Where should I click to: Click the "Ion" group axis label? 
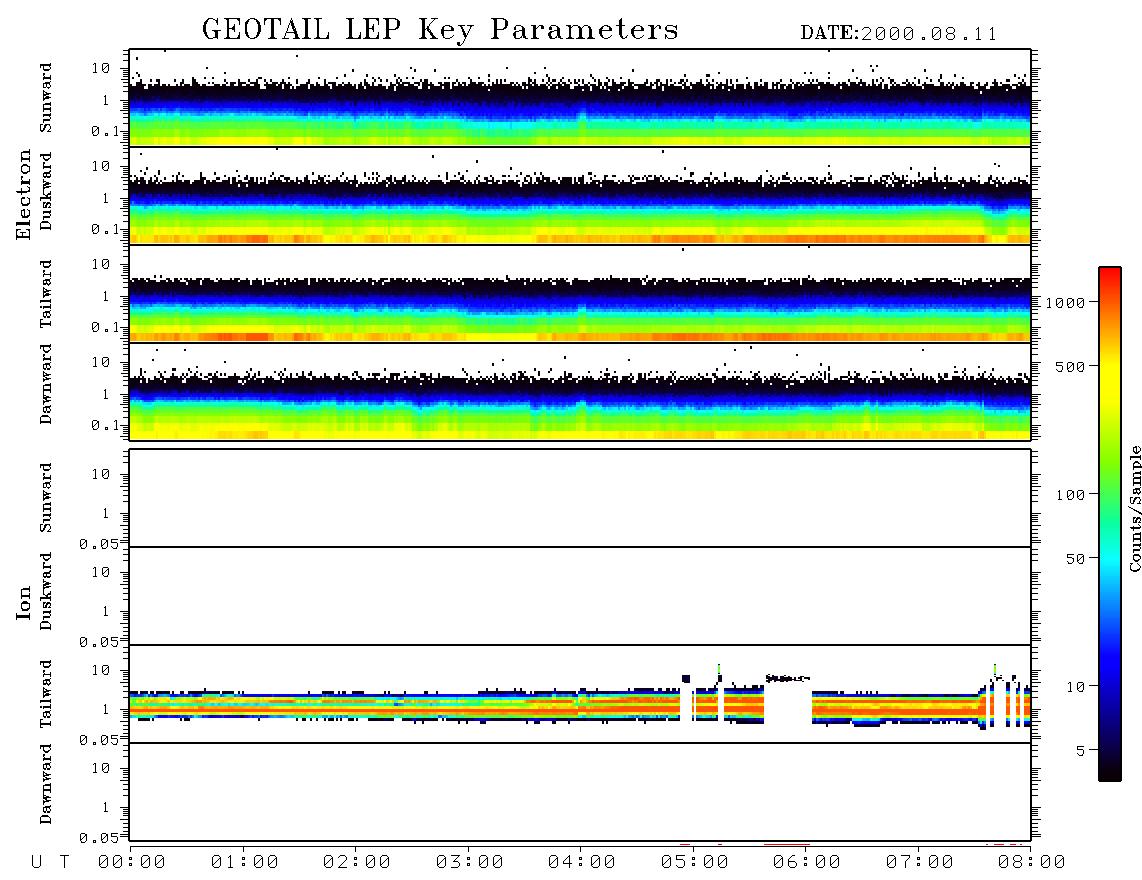23,602
